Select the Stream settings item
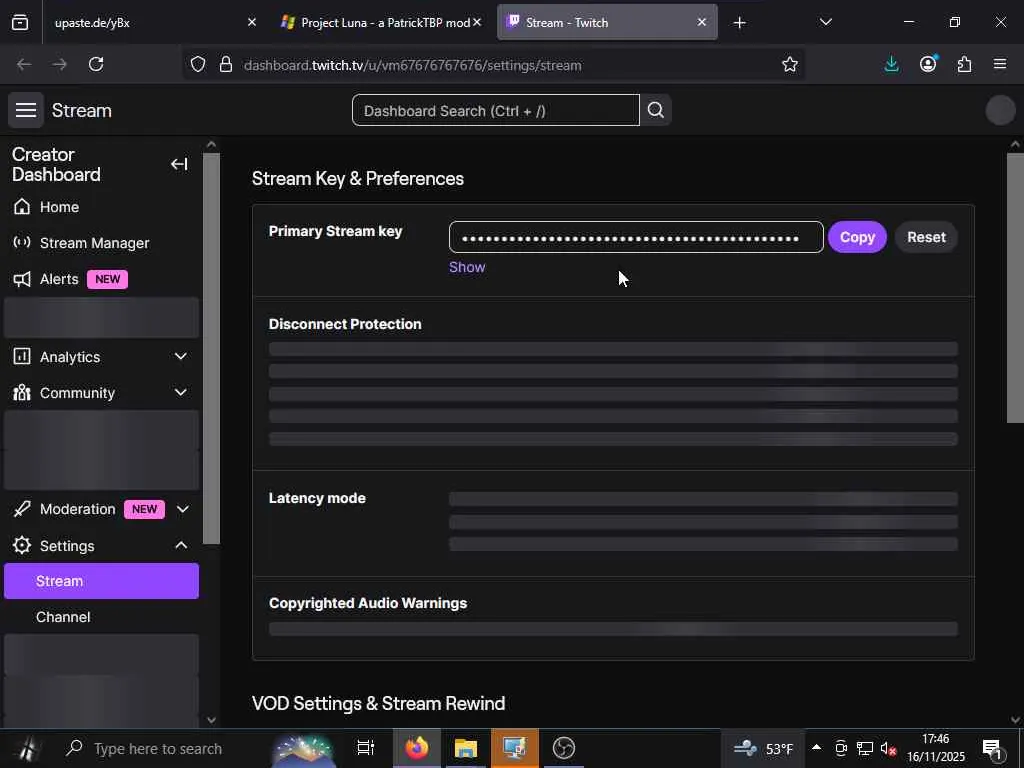 tap(101, 581)
